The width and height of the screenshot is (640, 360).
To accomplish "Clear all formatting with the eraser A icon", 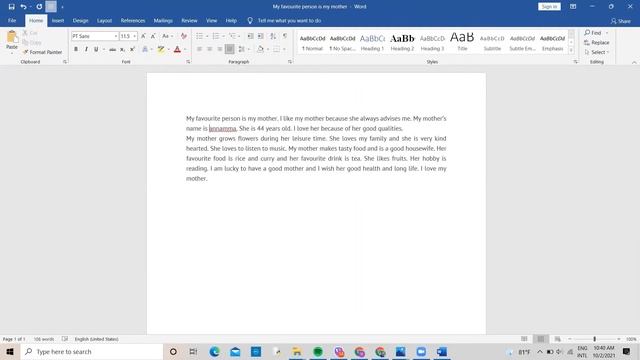I will tap(184, 36).
